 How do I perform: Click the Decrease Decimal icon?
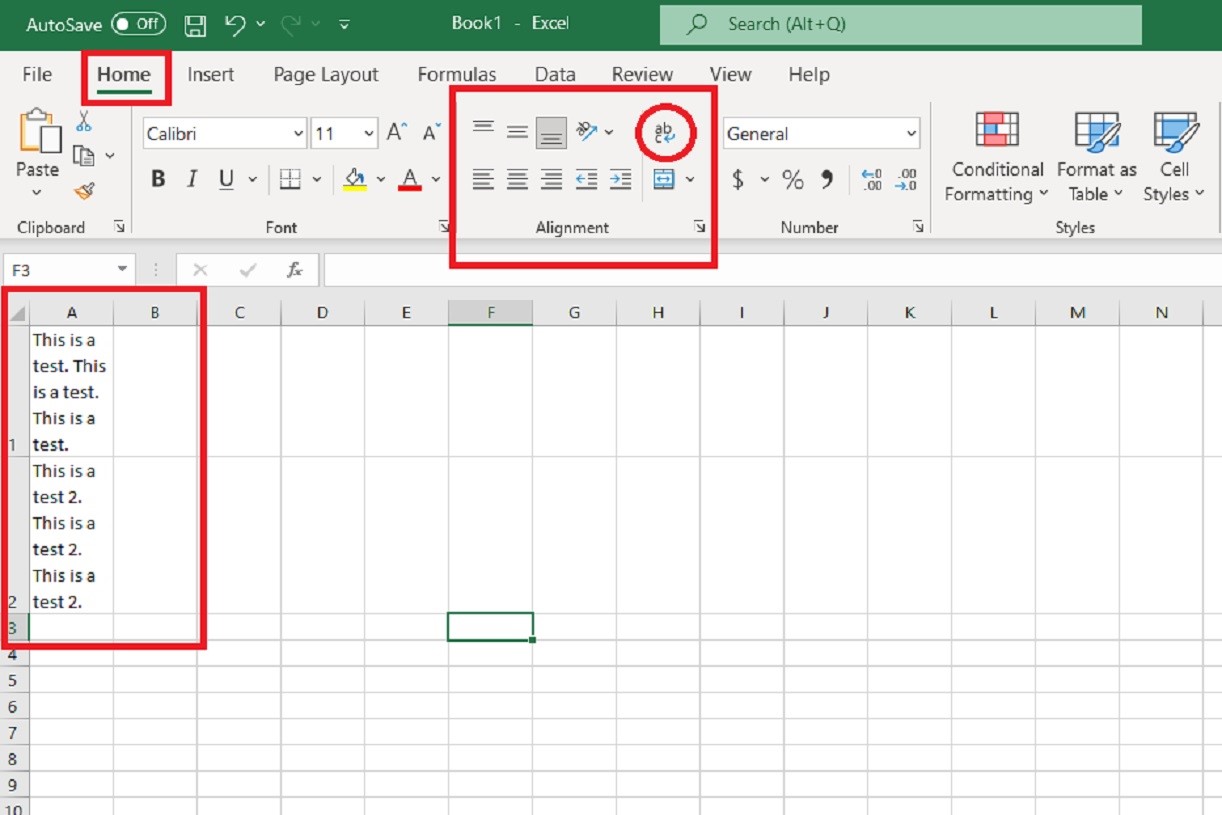[906, 179]
